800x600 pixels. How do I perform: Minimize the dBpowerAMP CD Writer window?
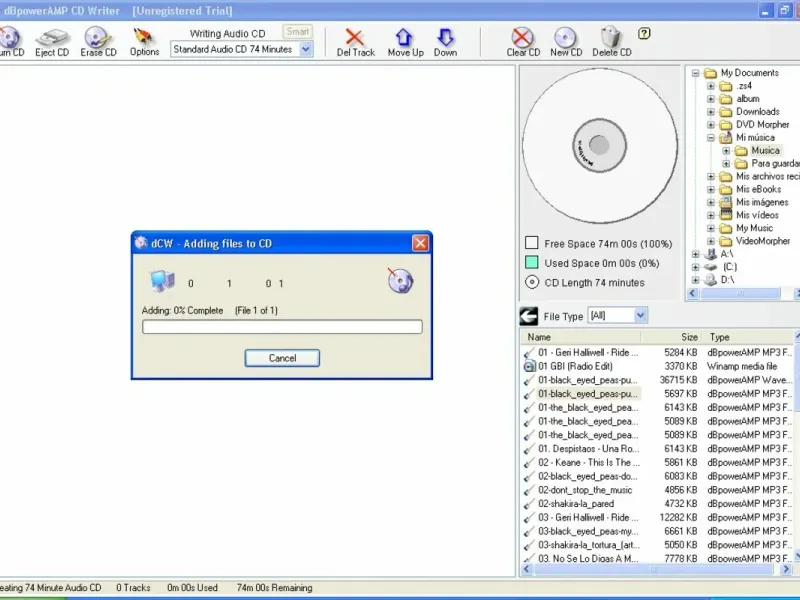tap(765, 11)
